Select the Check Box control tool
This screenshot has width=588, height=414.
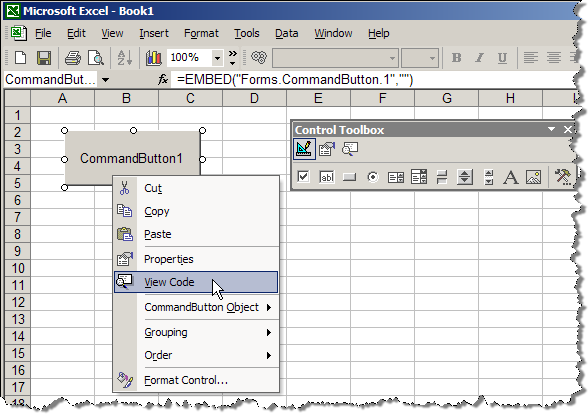[303, 177]
